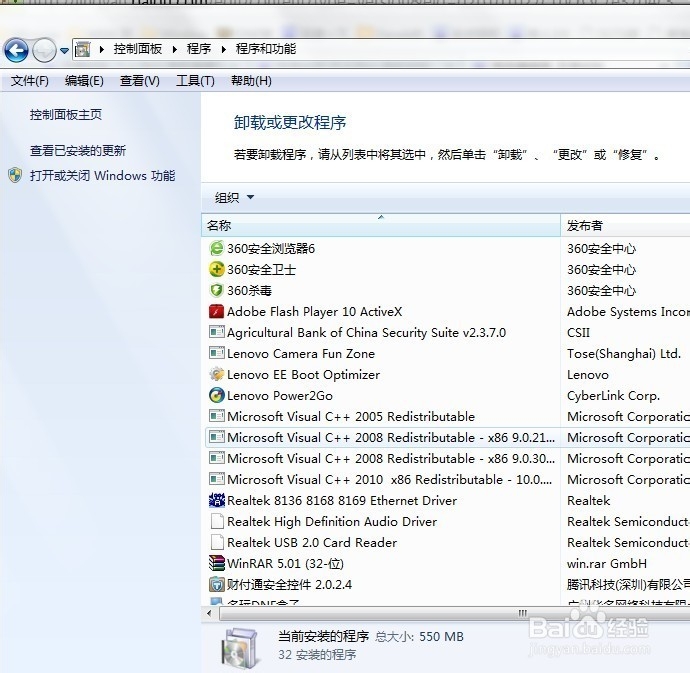Sort by 发布者 column header
Screen dimensions: 690x673
pyautogui.click(x=625, y=225)
